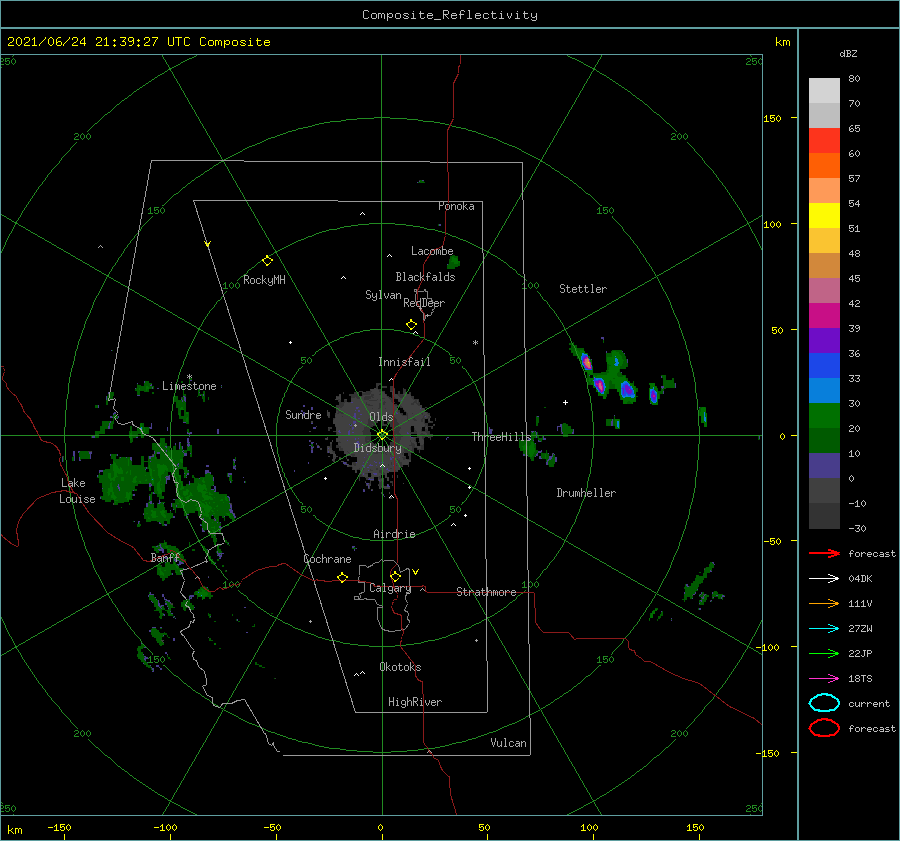Click the white 04DK arrow in legend
Viewport: 900px width, 841px height.
pyautogui.click(x=824, y=578)
